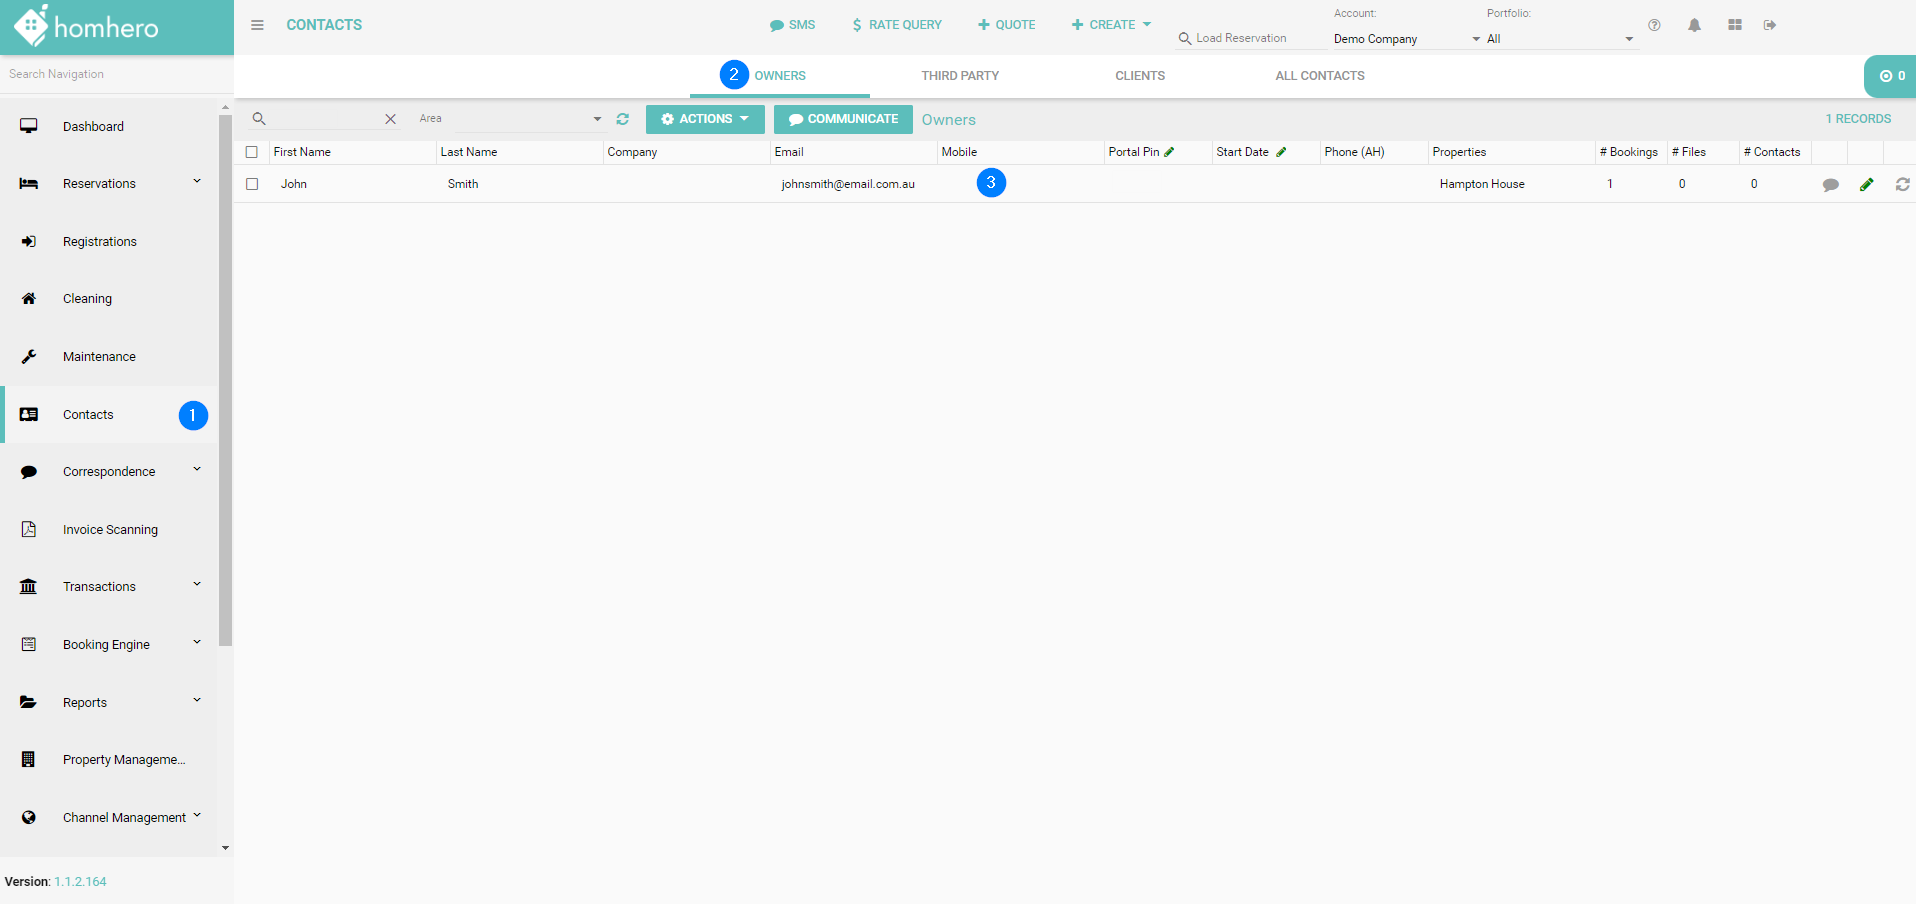Switch to the ALL CONTACTS tab

coord(1319,76)
